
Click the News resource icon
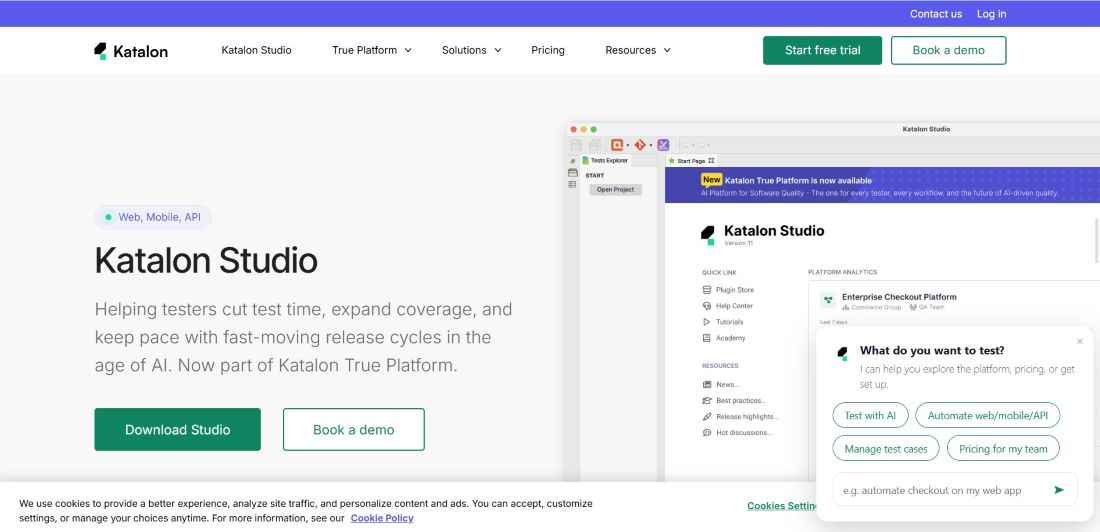(x=706, y=385)
